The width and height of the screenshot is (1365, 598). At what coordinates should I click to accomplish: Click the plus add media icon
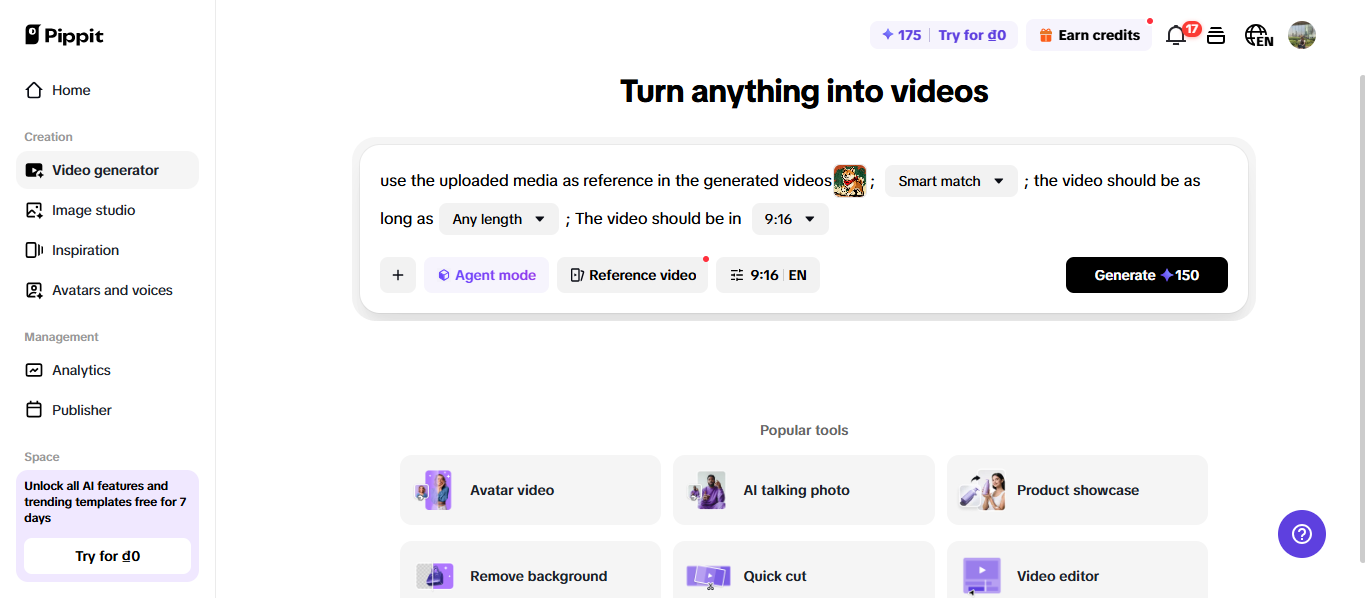pos(397,275)
